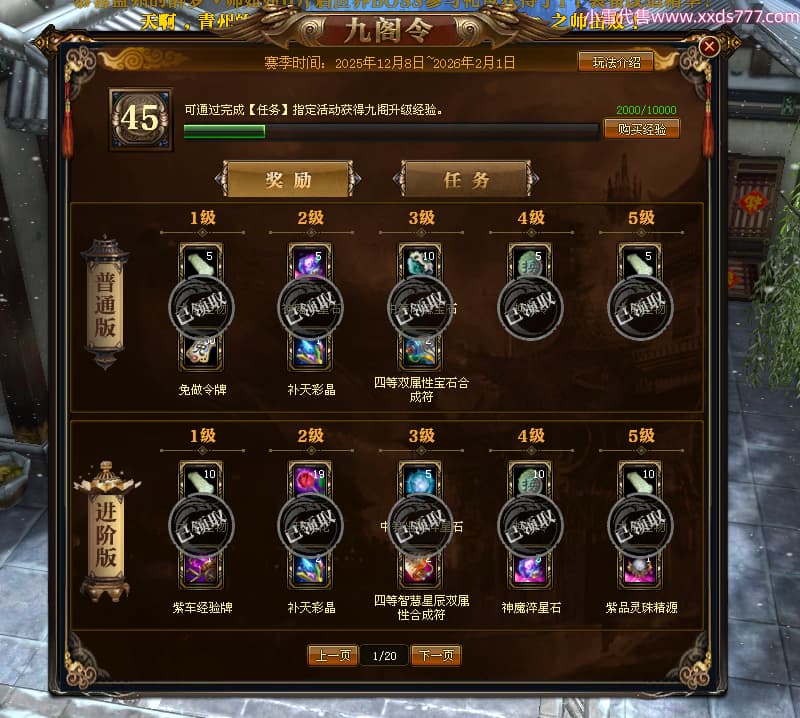Click the 免做令牌 icon in normal level 1
800x718 pixels.
click(x=201, y=352)
